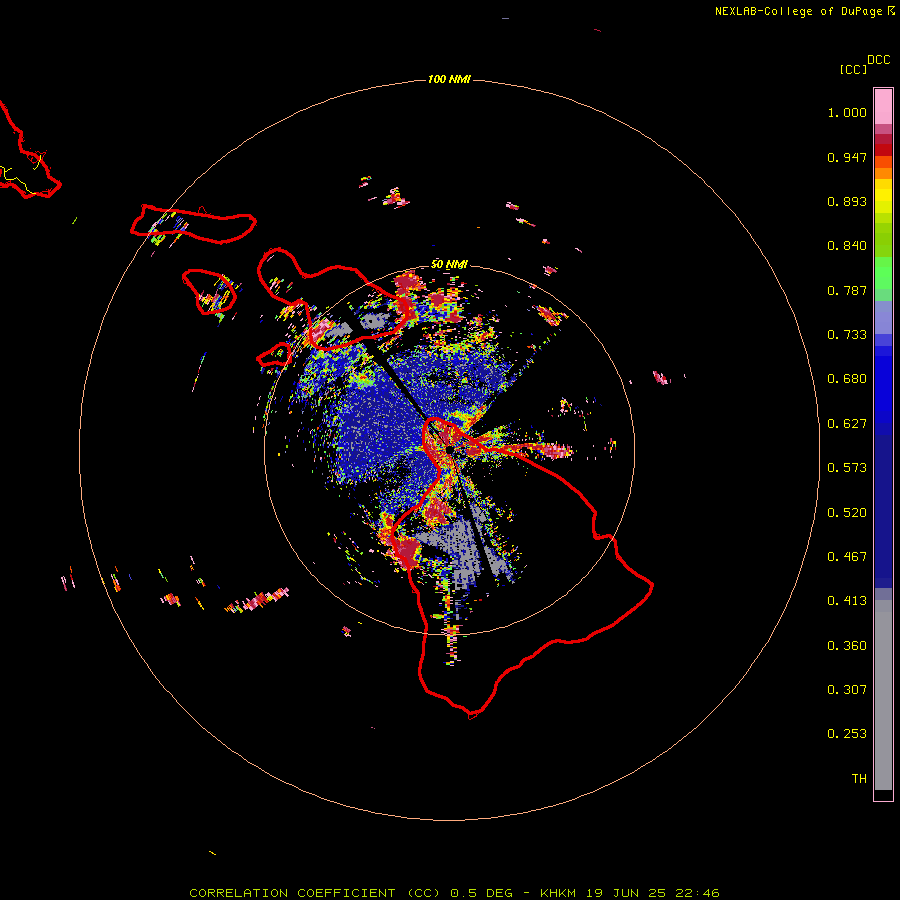Select the 0.627 scale value
The image size is (900, 900).
[847, 424]
